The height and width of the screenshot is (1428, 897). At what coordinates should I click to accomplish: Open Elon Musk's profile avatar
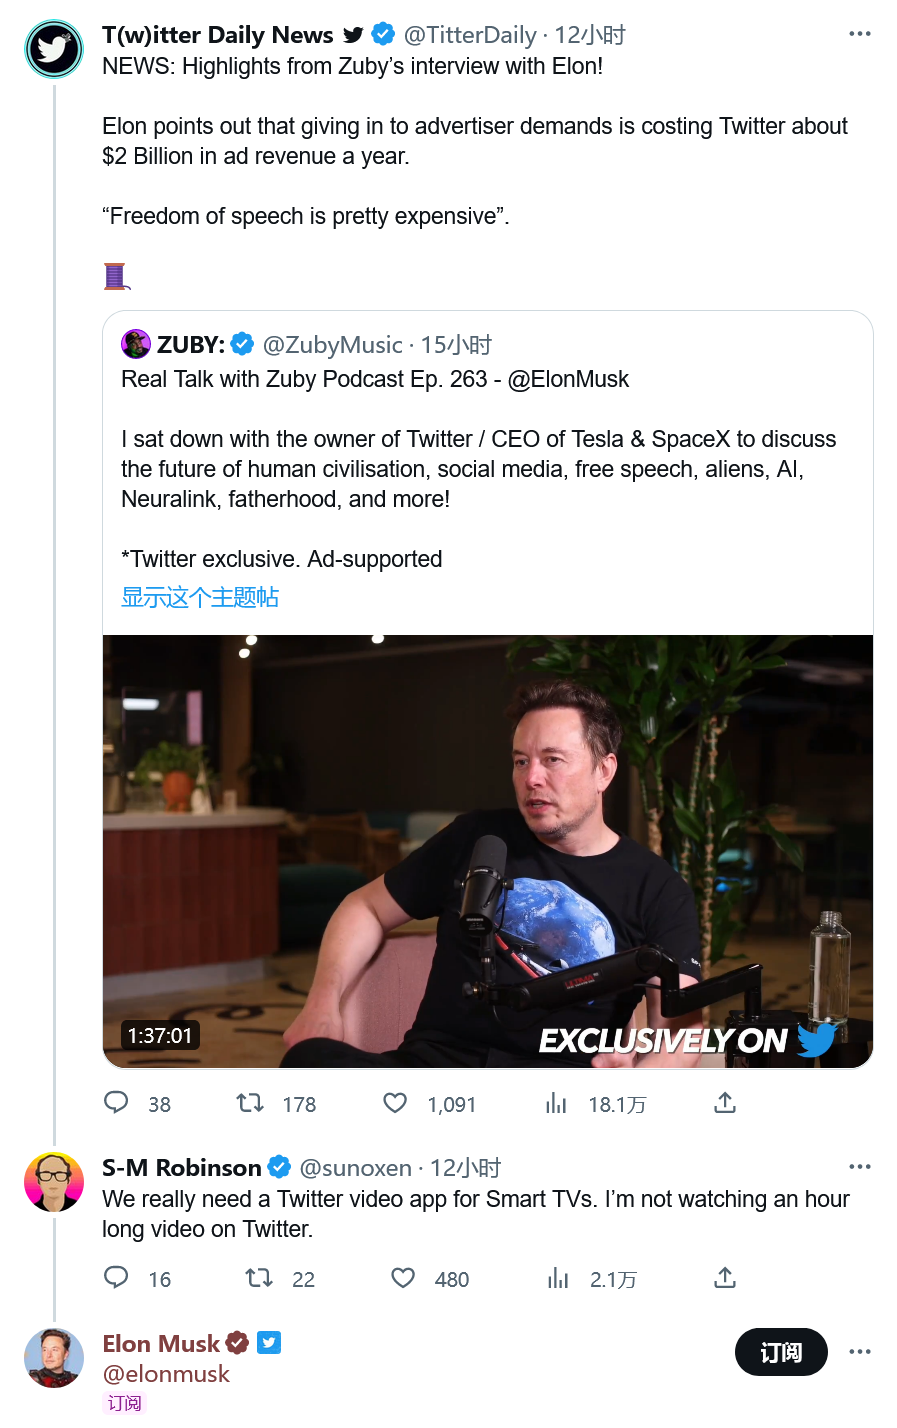[54, 1358]
